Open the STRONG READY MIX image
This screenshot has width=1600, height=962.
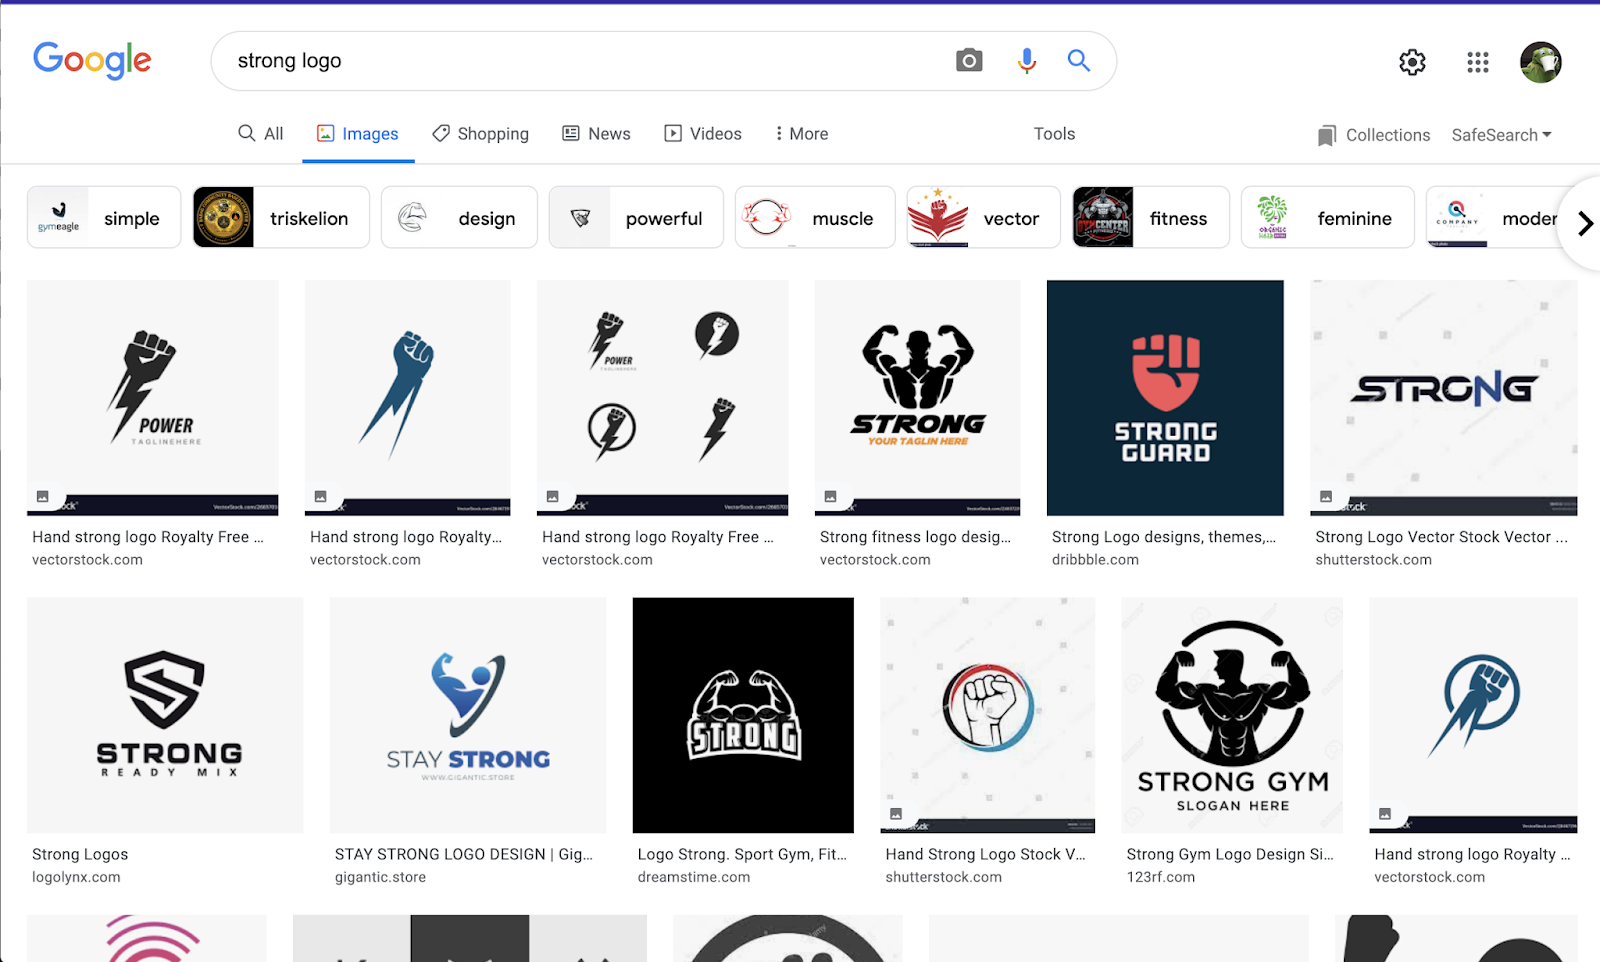click(x=165, y=715)
